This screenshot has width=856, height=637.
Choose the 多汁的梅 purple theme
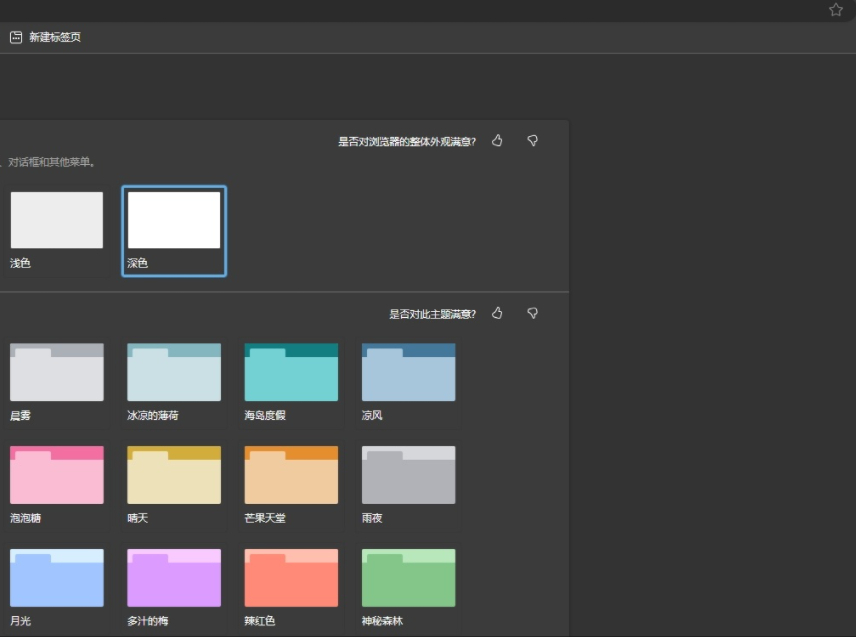pyautogui.click(x=174, y=588)
